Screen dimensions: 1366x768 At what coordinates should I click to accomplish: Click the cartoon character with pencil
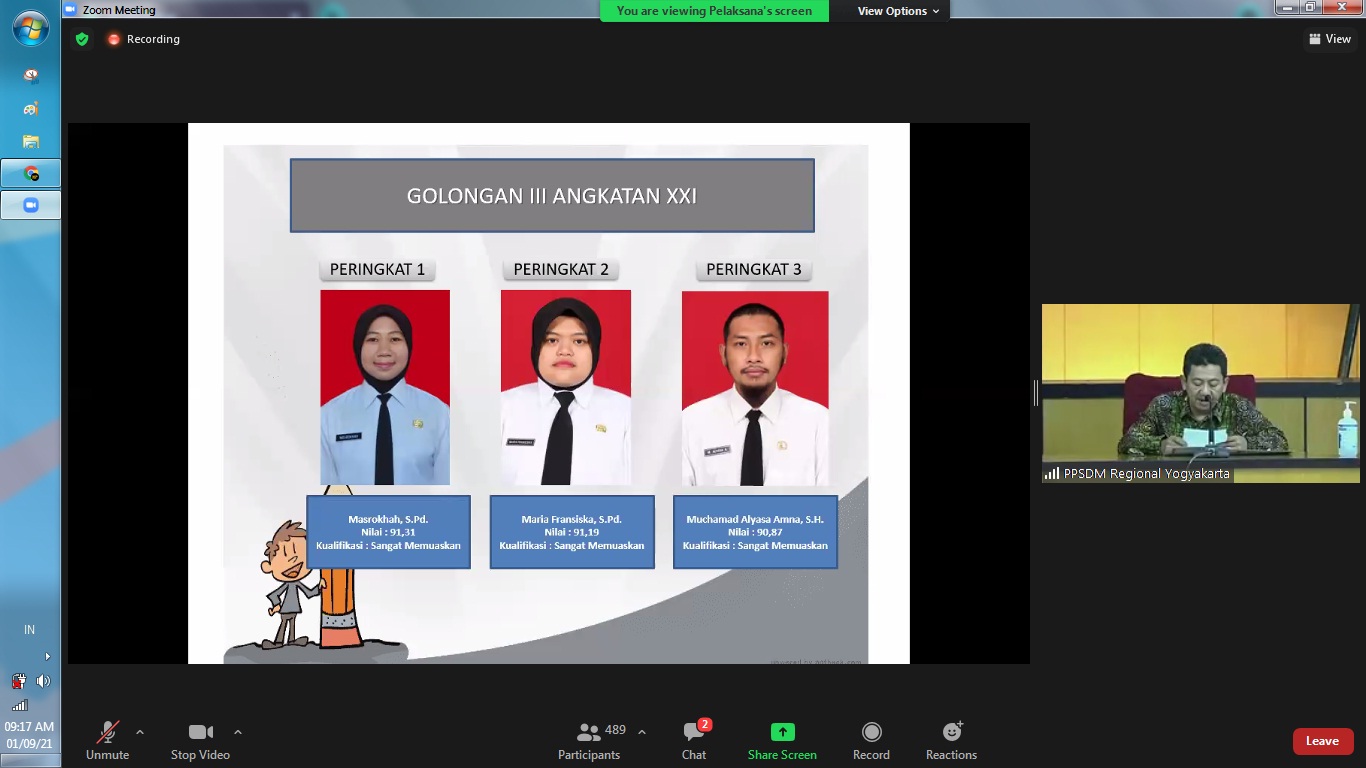293,585
